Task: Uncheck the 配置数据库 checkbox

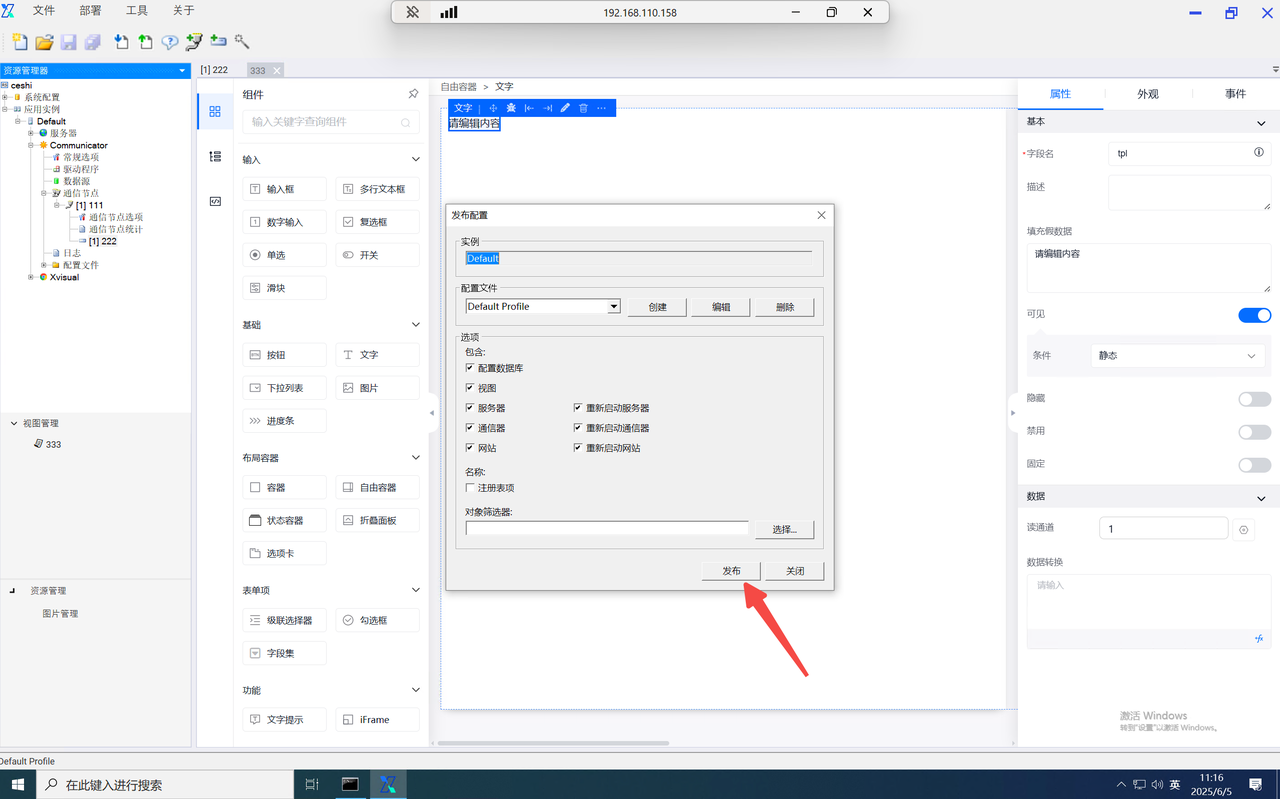Action: pyautogui.click(x=470, y=368)
